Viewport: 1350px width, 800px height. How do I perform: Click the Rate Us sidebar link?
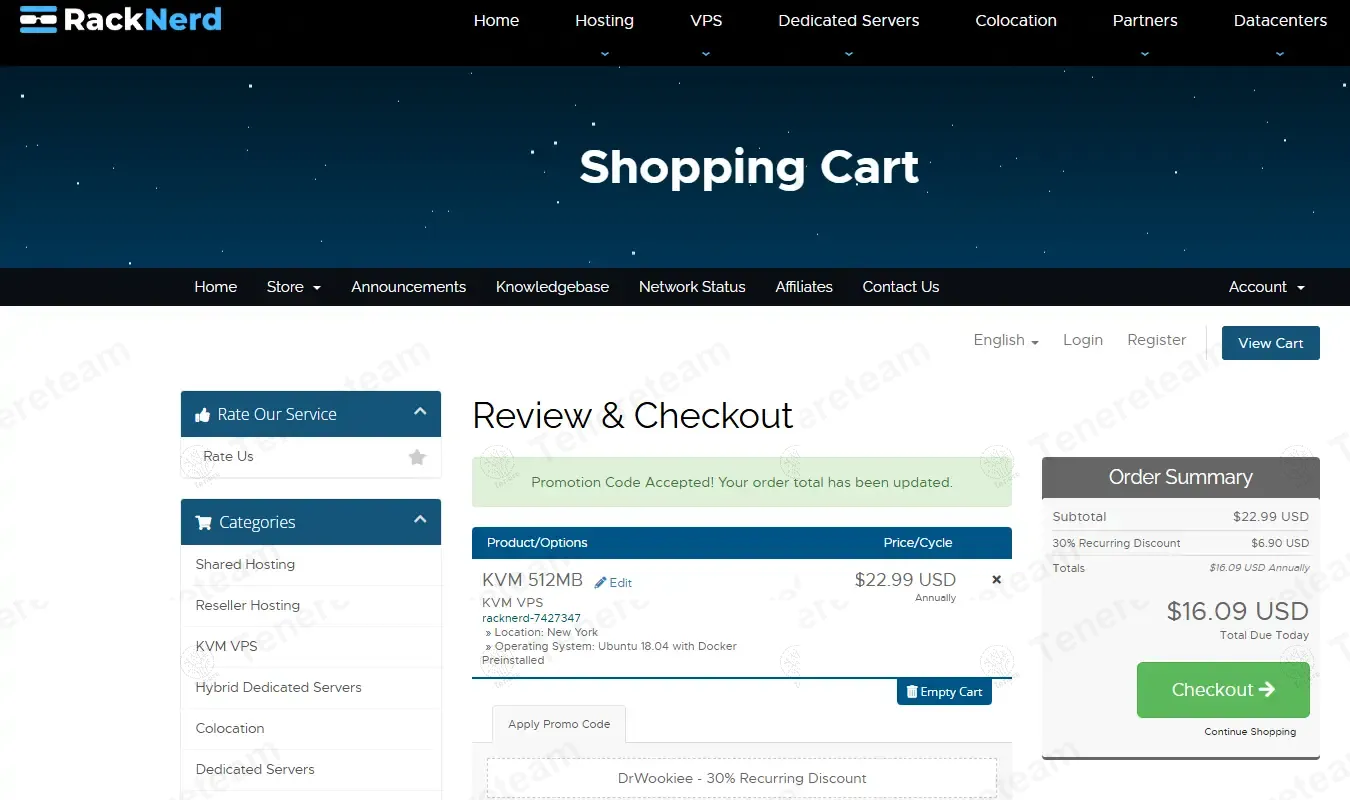[228, 456]
